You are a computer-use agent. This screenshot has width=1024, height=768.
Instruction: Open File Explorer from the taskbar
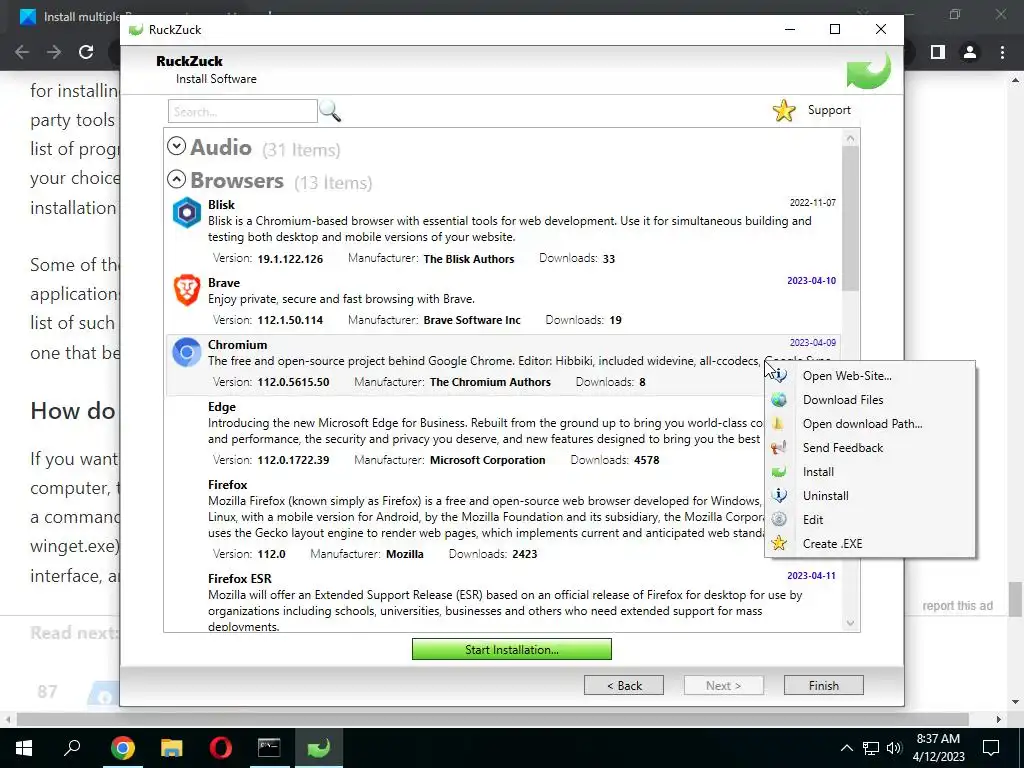[x=171, y=748]
